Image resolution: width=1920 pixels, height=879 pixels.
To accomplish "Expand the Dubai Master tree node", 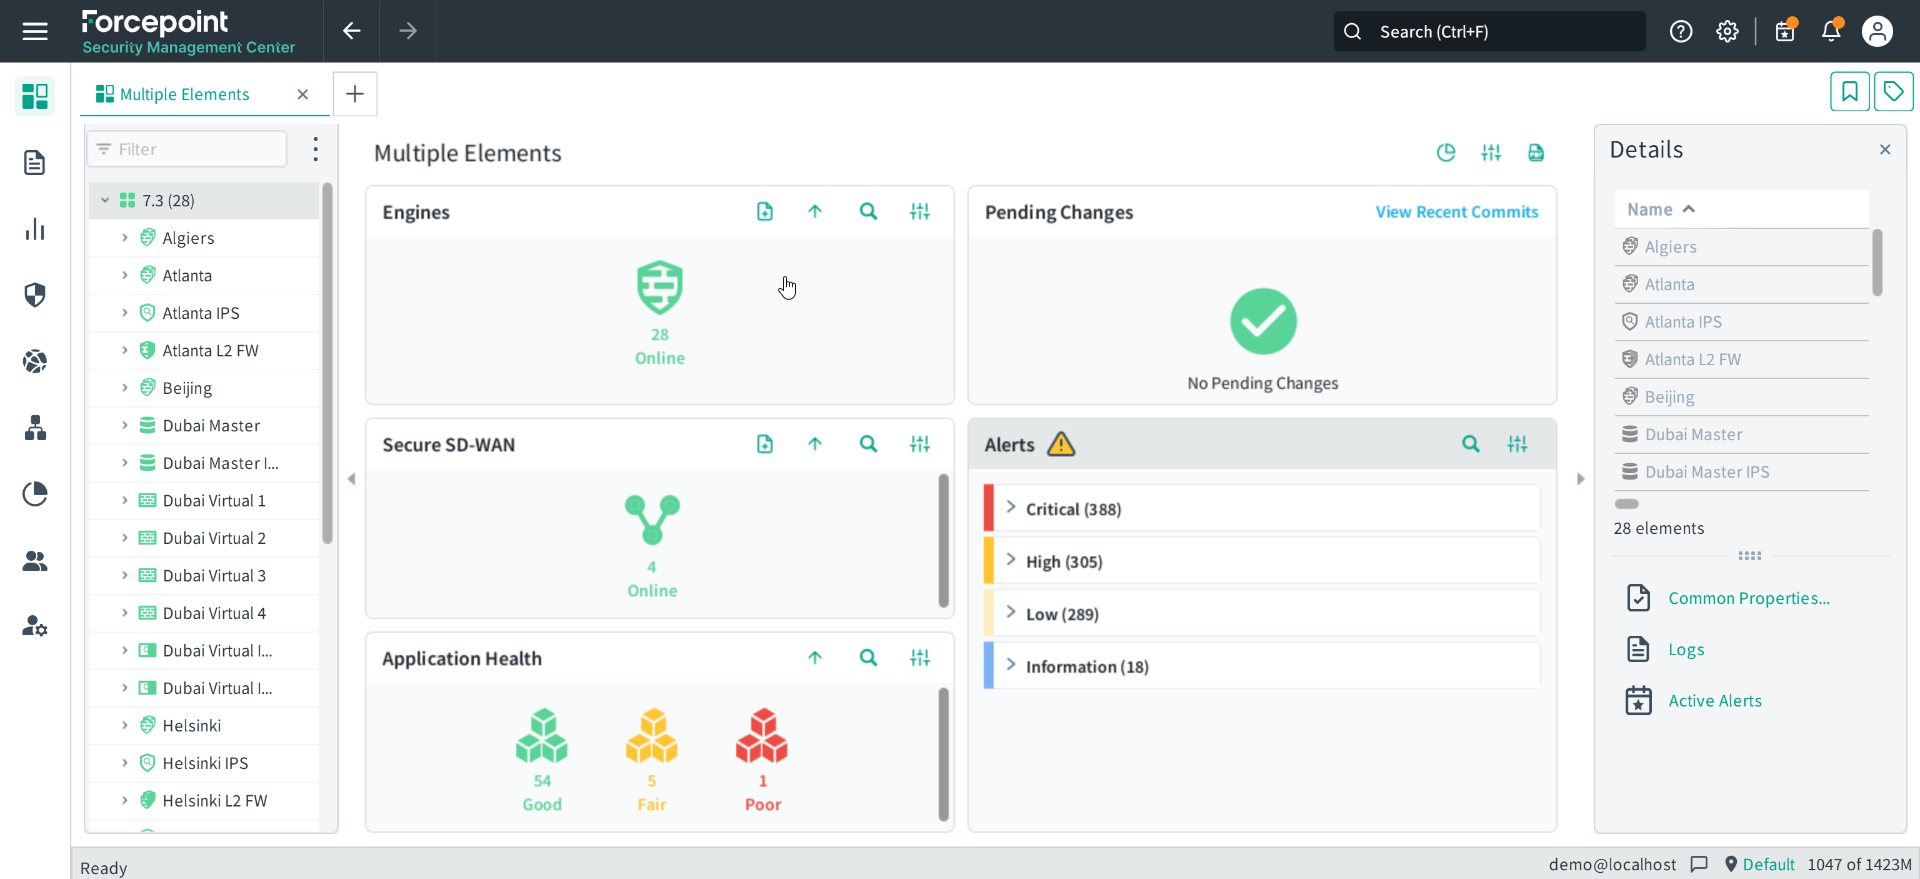I will pos(125,426).
